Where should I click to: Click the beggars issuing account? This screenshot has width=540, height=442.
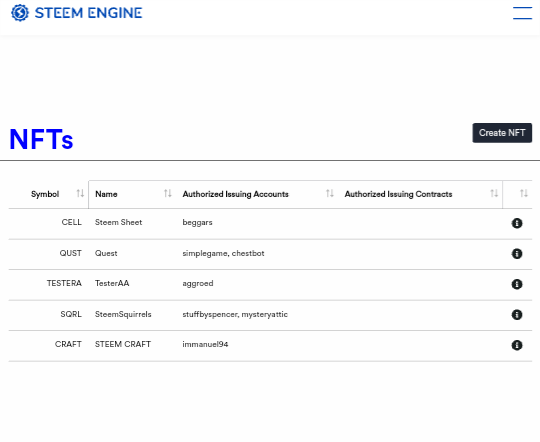coord(197,223)
